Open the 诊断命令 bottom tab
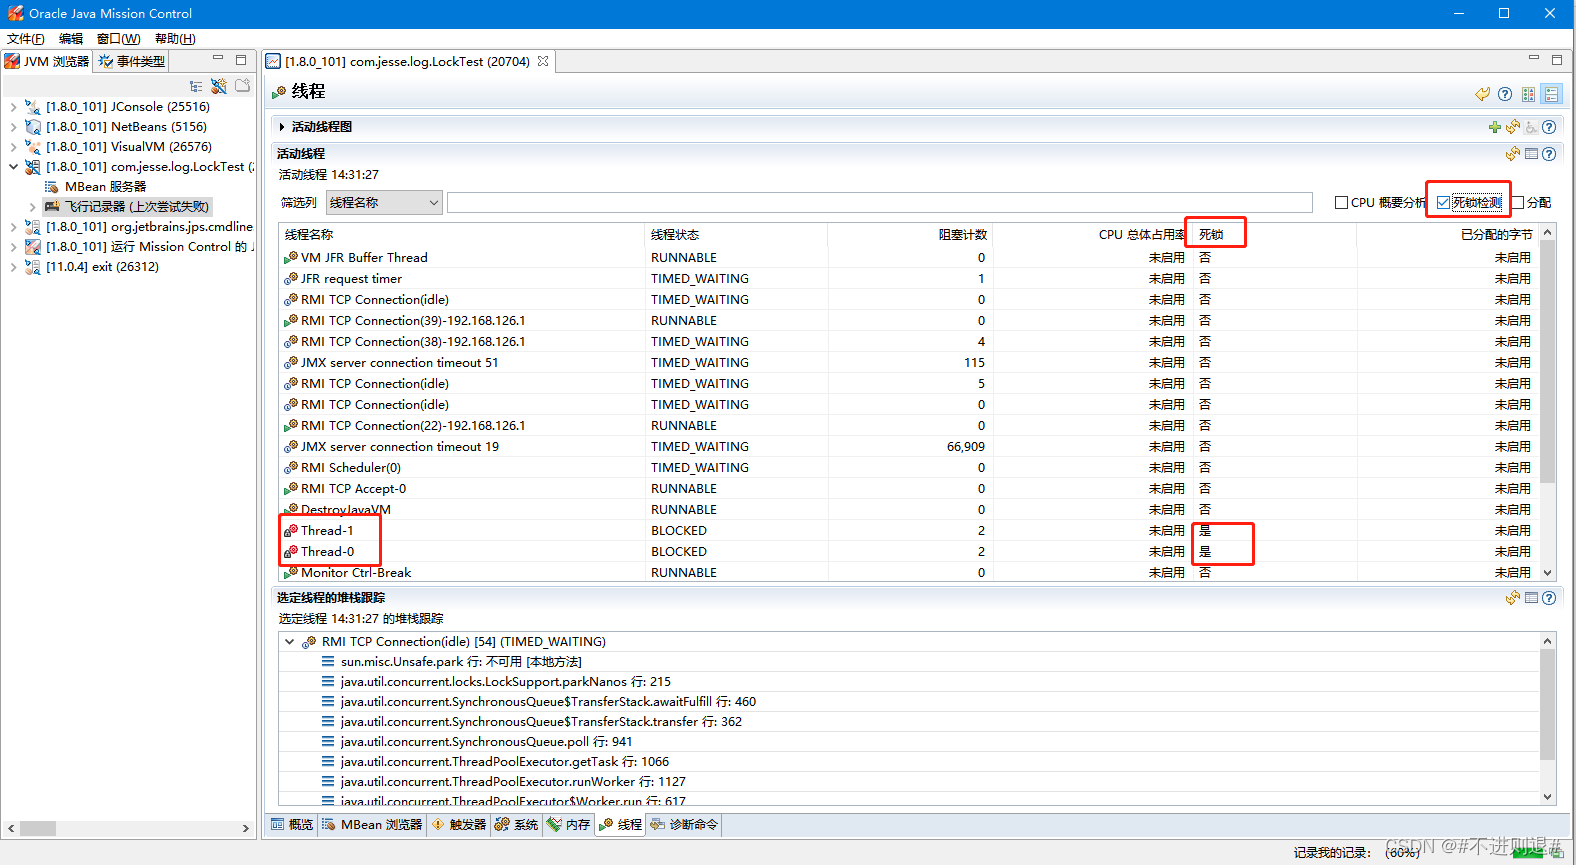 (x=684, y=825)
